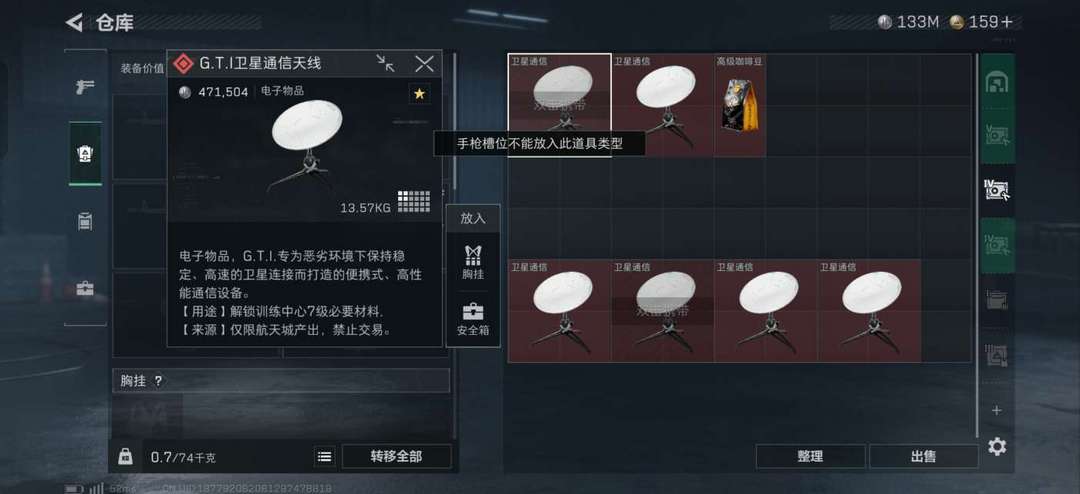Click the 出售 sell button
The height and width of the screenshot is (494, 1080).
pos(923,456)
